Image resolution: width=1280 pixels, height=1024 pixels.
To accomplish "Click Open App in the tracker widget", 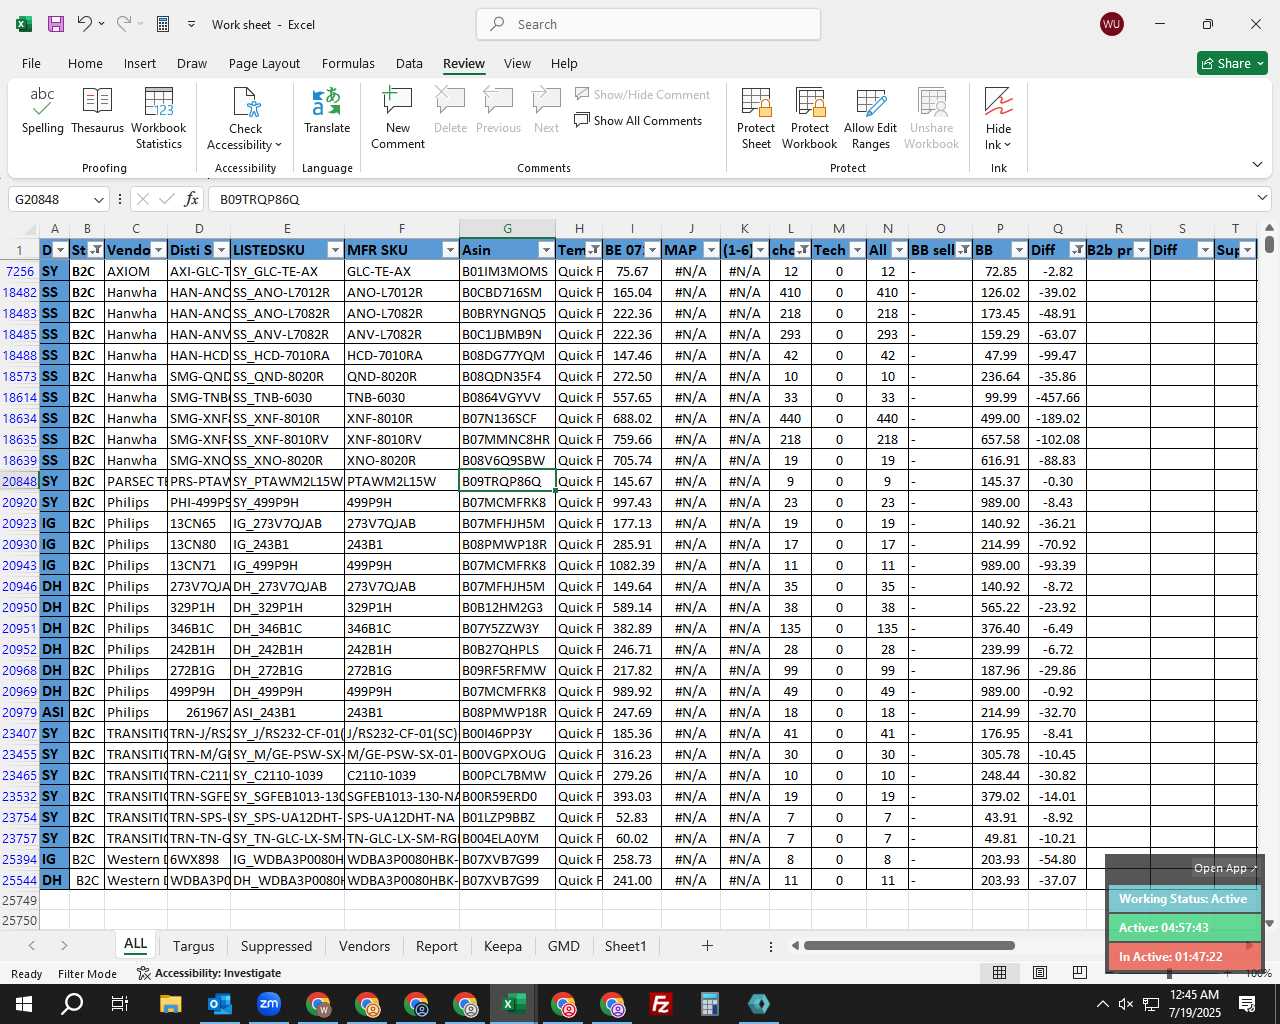I will tap(1225, 868).
